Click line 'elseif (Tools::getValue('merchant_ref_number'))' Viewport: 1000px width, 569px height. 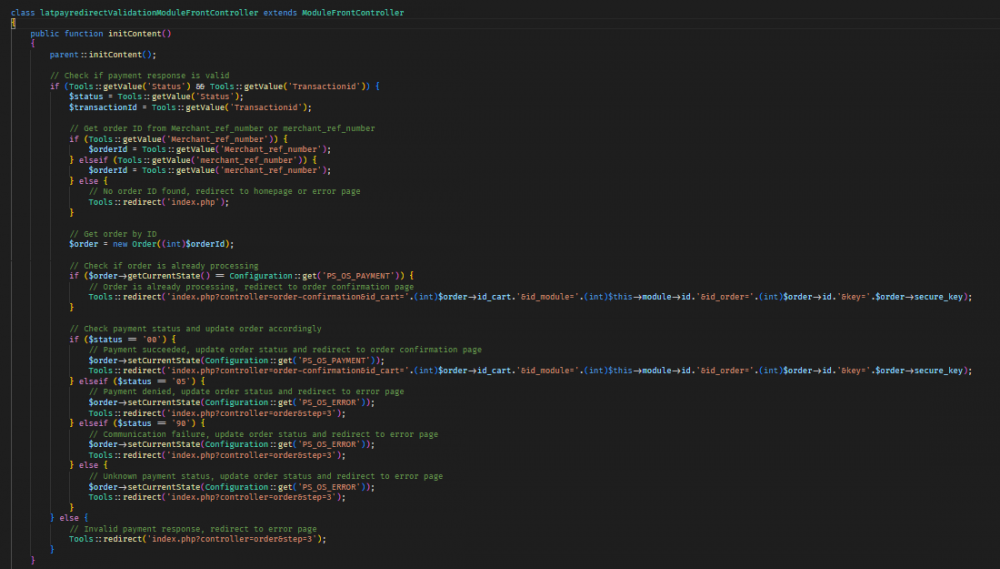(193, 160)
